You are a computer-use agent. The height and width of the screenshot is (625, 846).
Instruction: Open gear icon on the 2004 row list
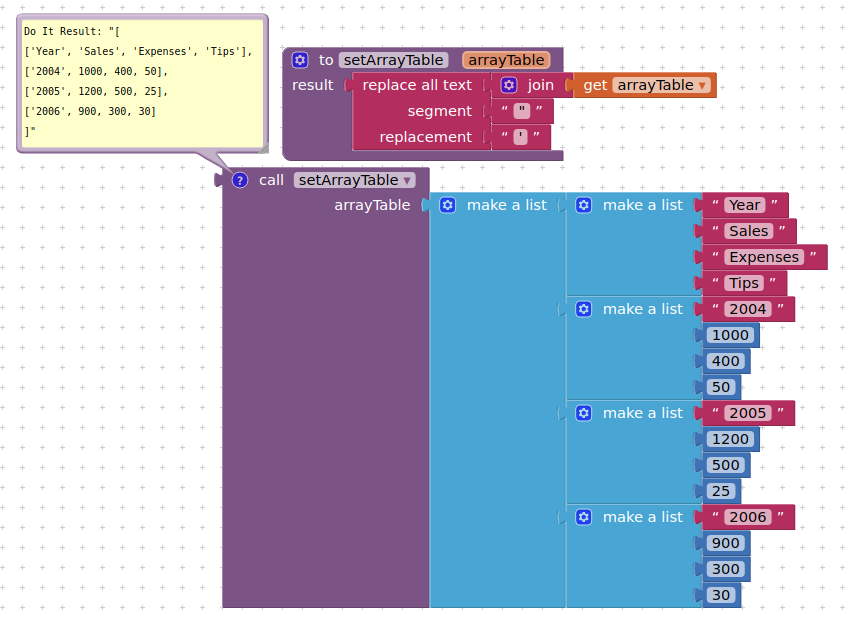coord(583,309)
